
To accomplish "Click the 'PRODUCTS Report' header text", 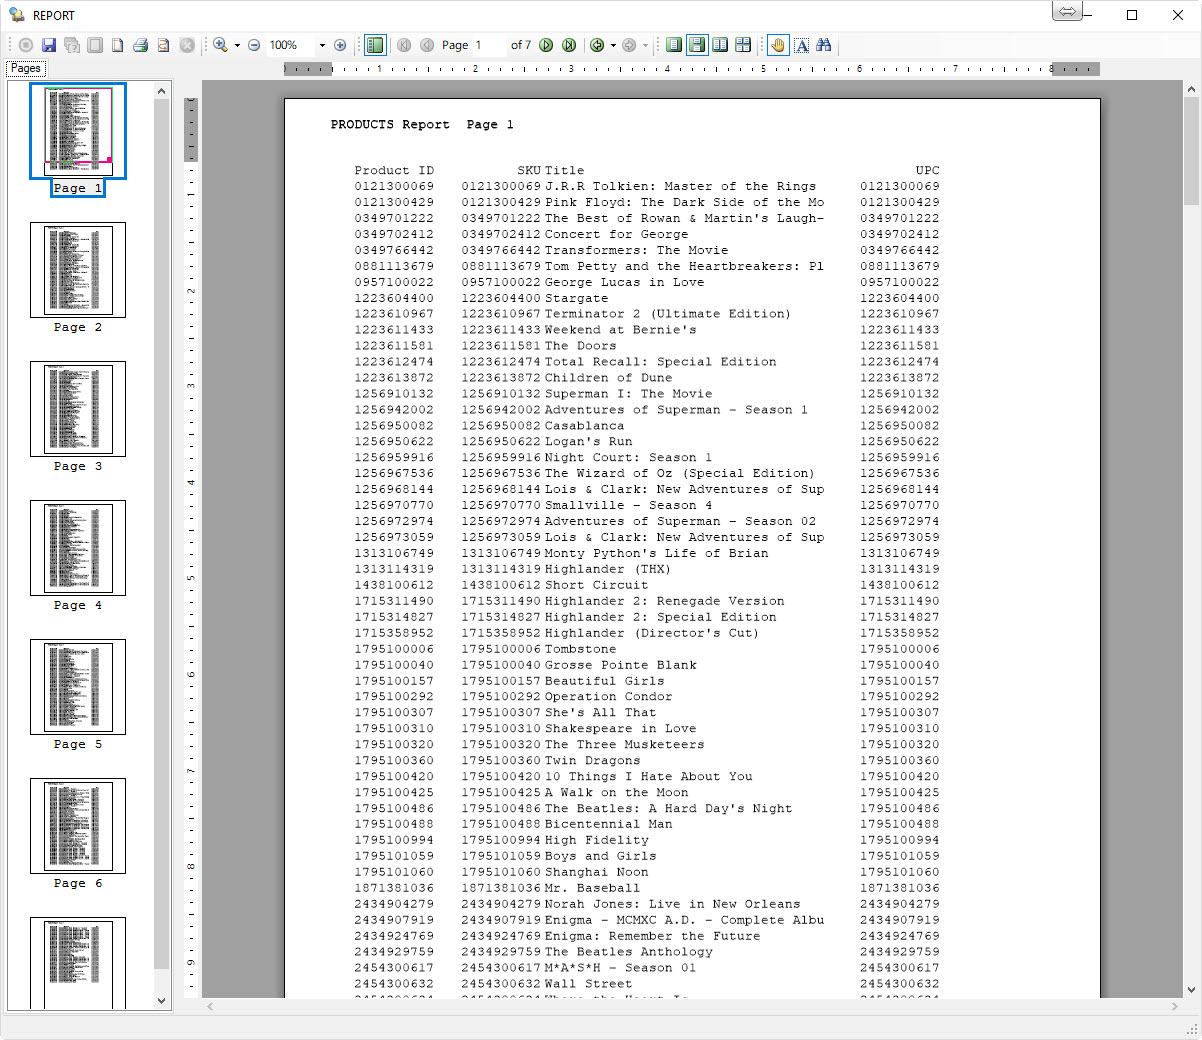I will [x=390, y=124].
